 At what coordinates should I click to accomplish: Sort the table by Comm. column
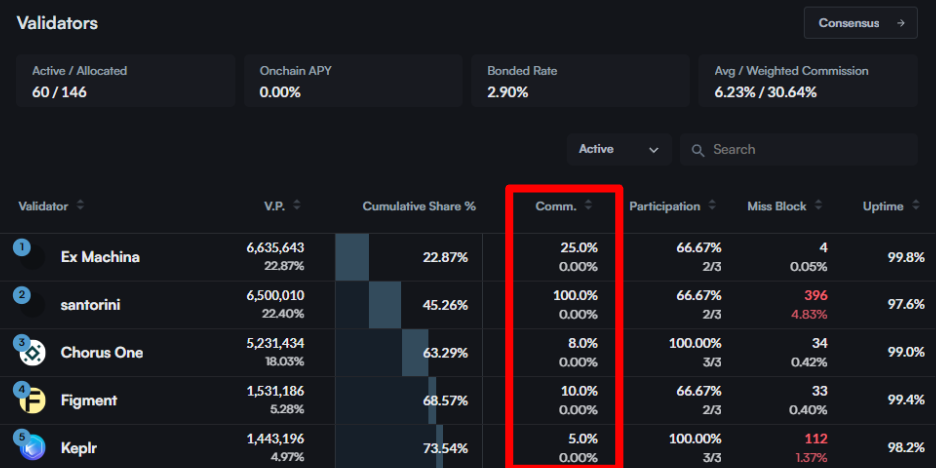(564, 206)
